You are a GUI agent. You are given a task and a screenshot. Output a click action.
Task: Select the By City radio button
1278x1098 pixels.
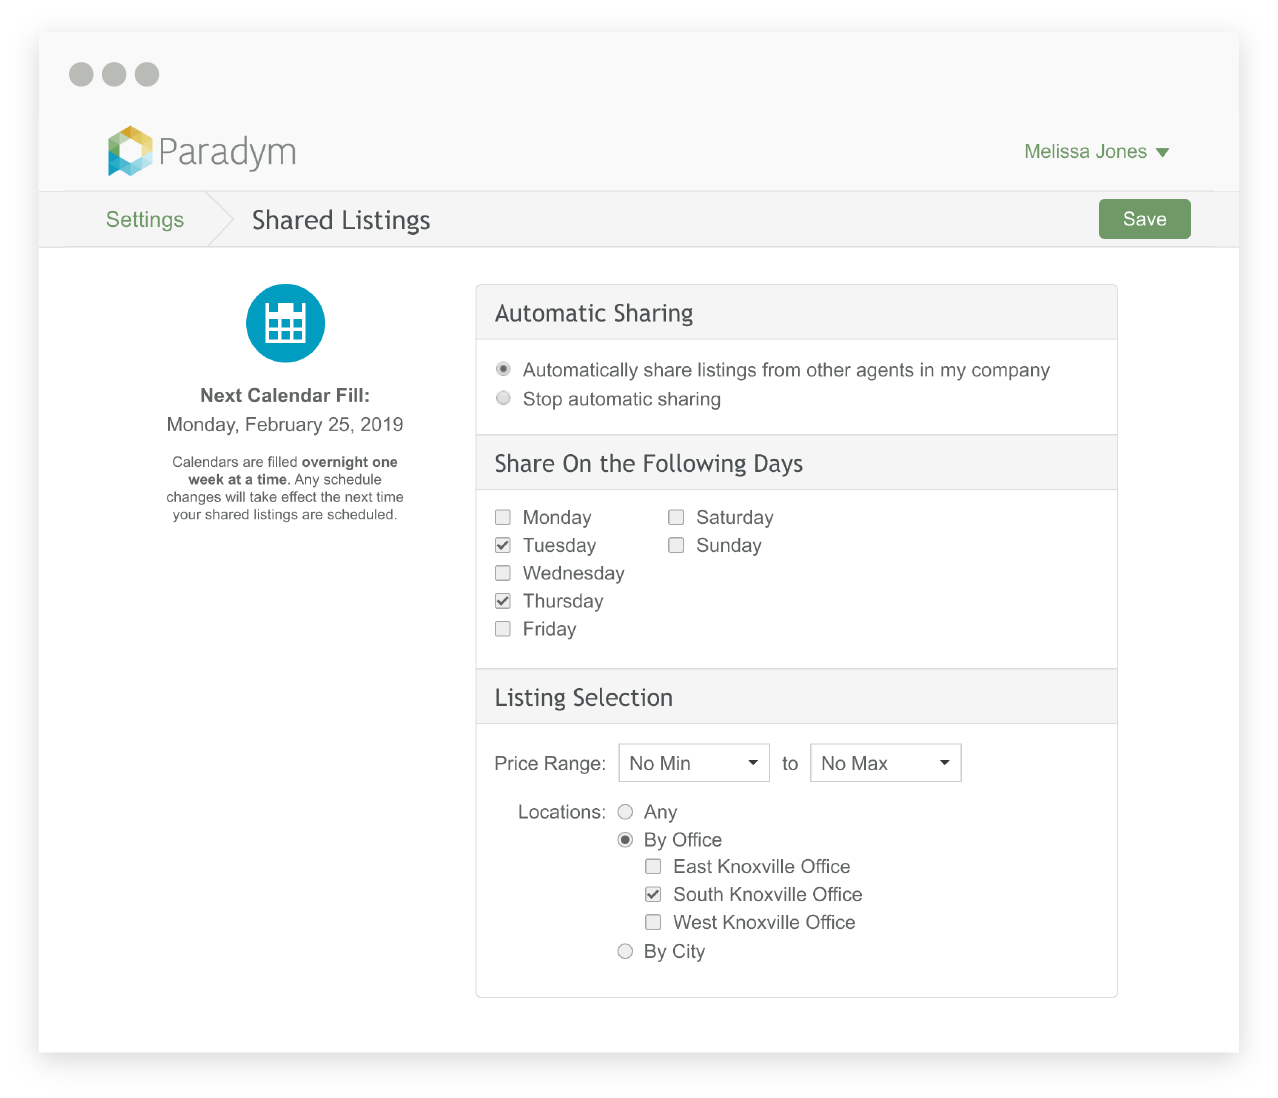pyautogui.click(x=625, y=951)
